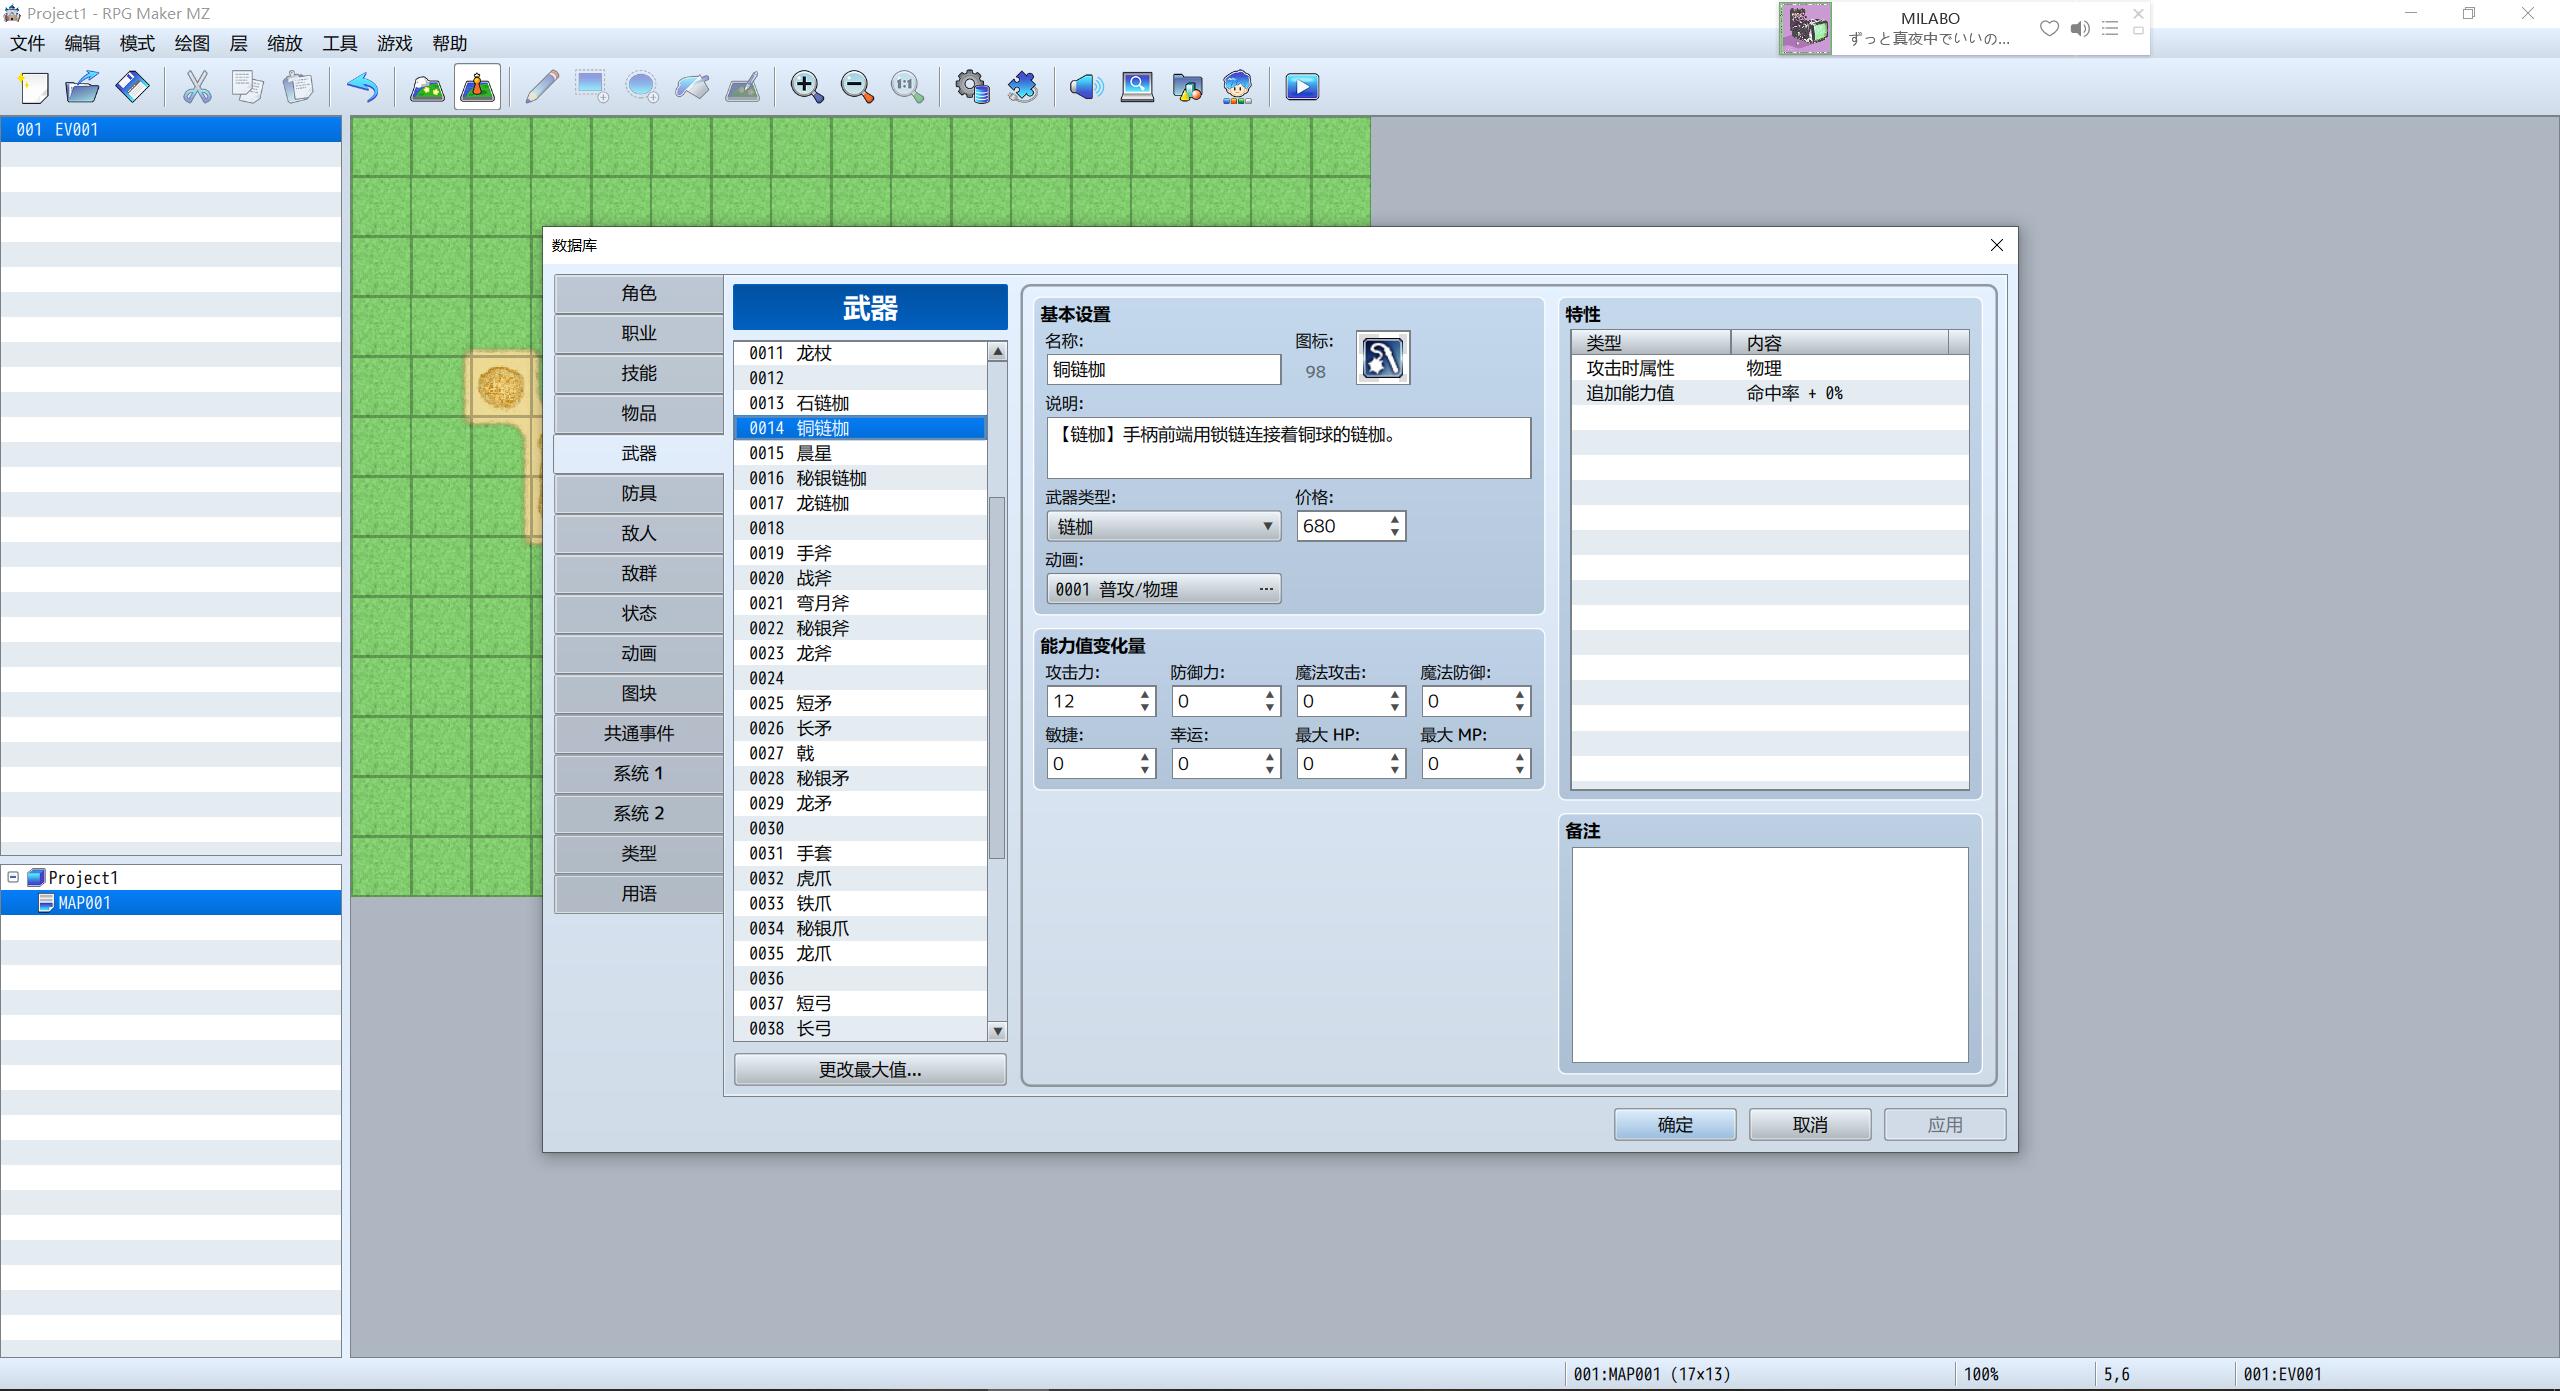Click the Undo arrow icon

pos(363,87)
